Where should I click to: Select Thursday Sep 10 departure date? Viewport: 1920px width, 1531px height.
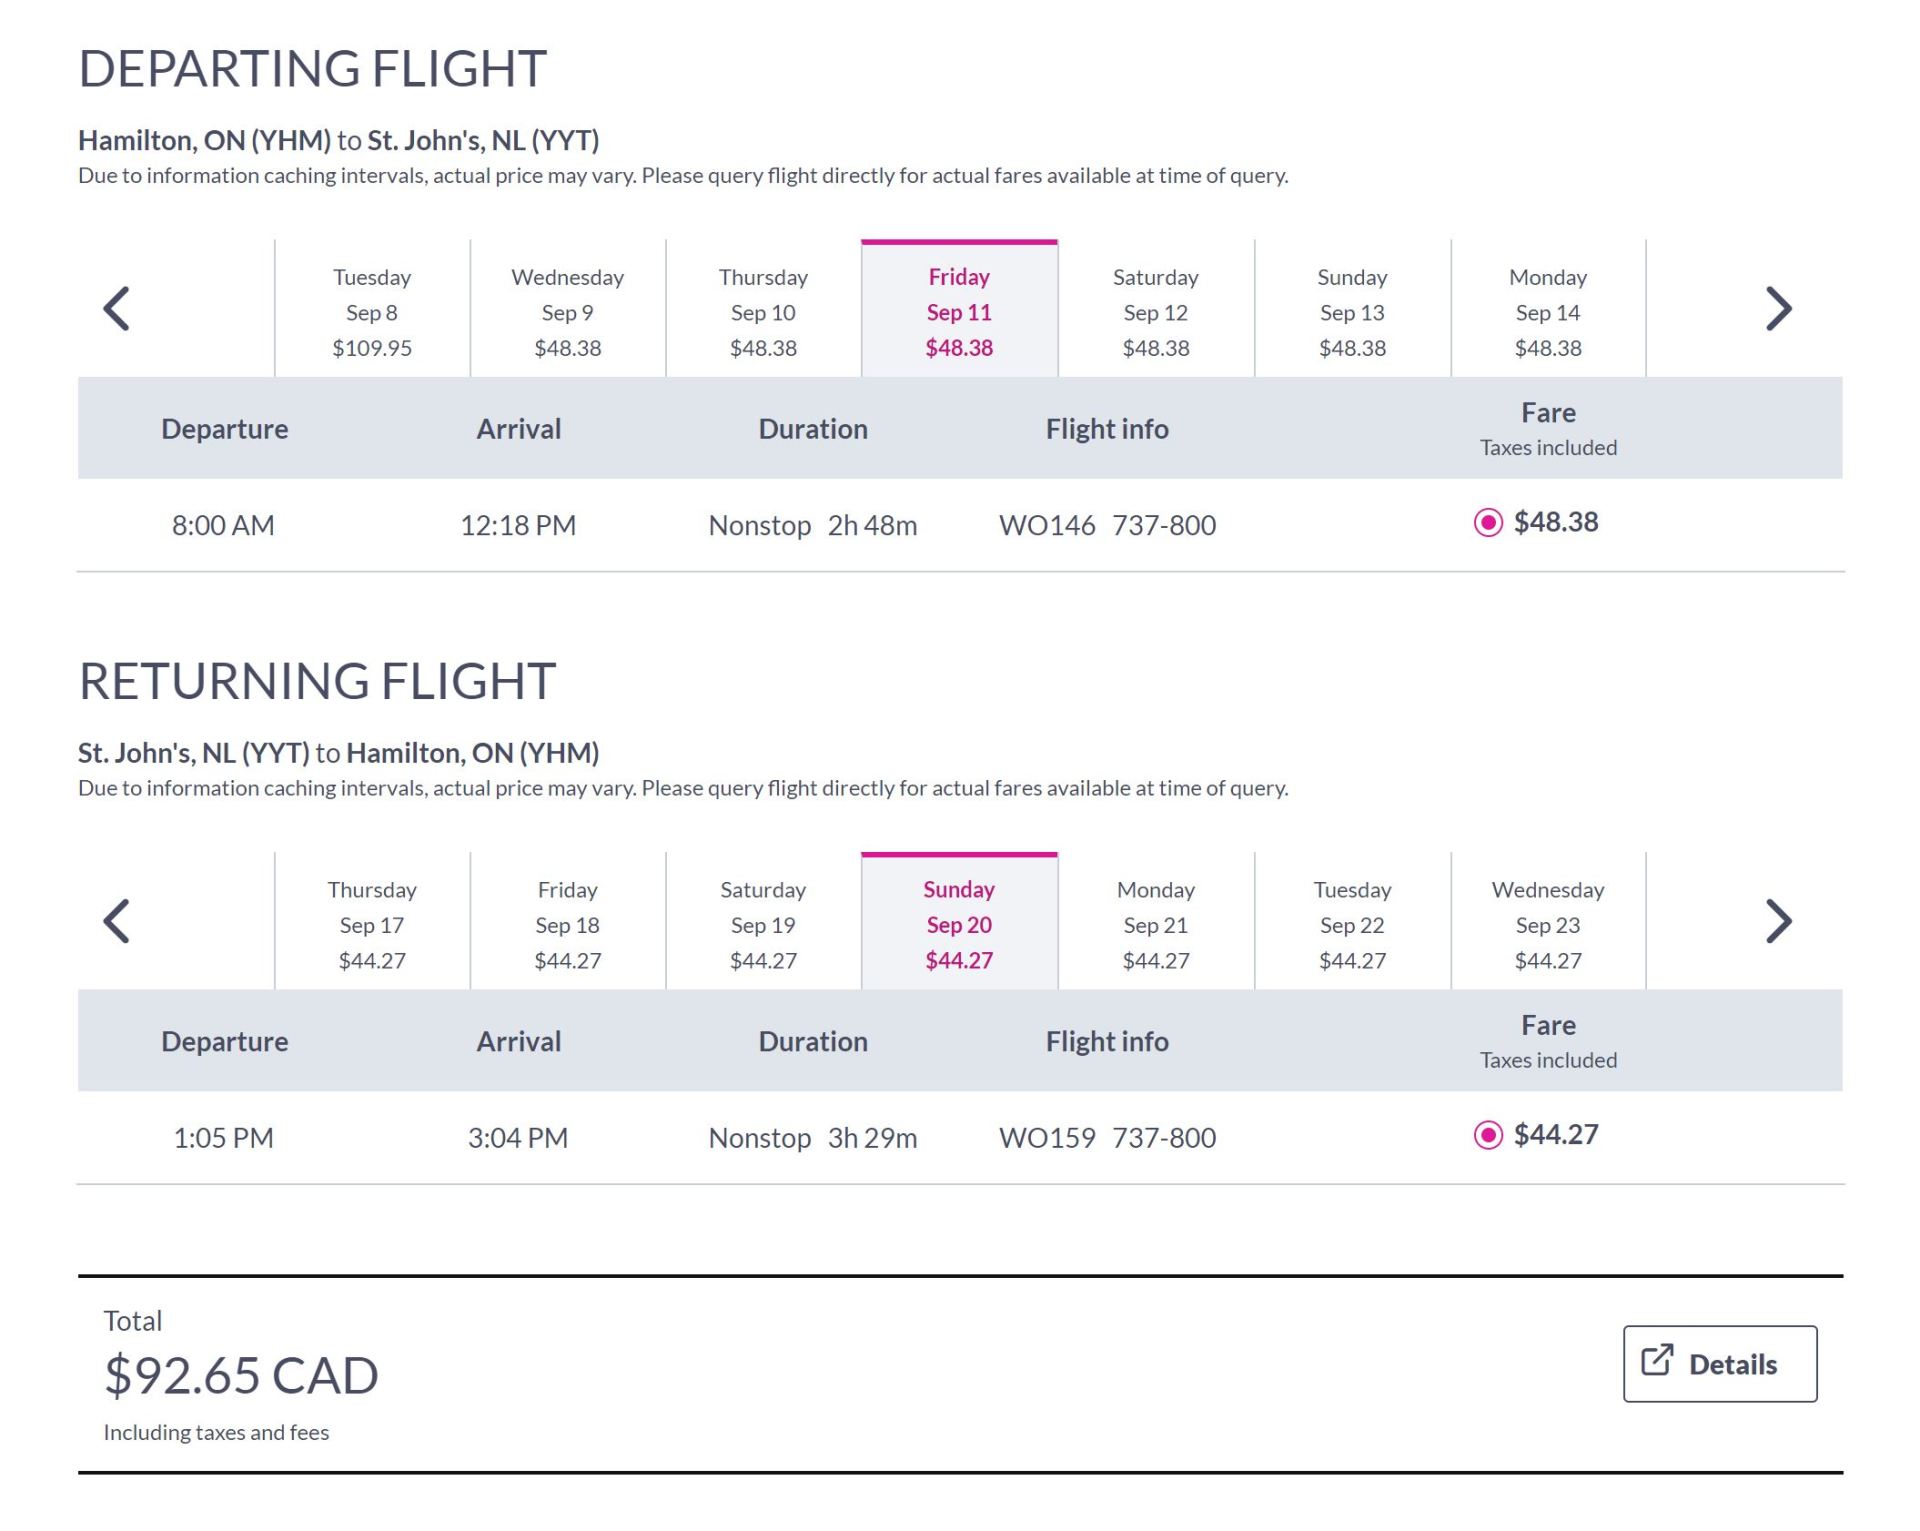click(763, 310)
